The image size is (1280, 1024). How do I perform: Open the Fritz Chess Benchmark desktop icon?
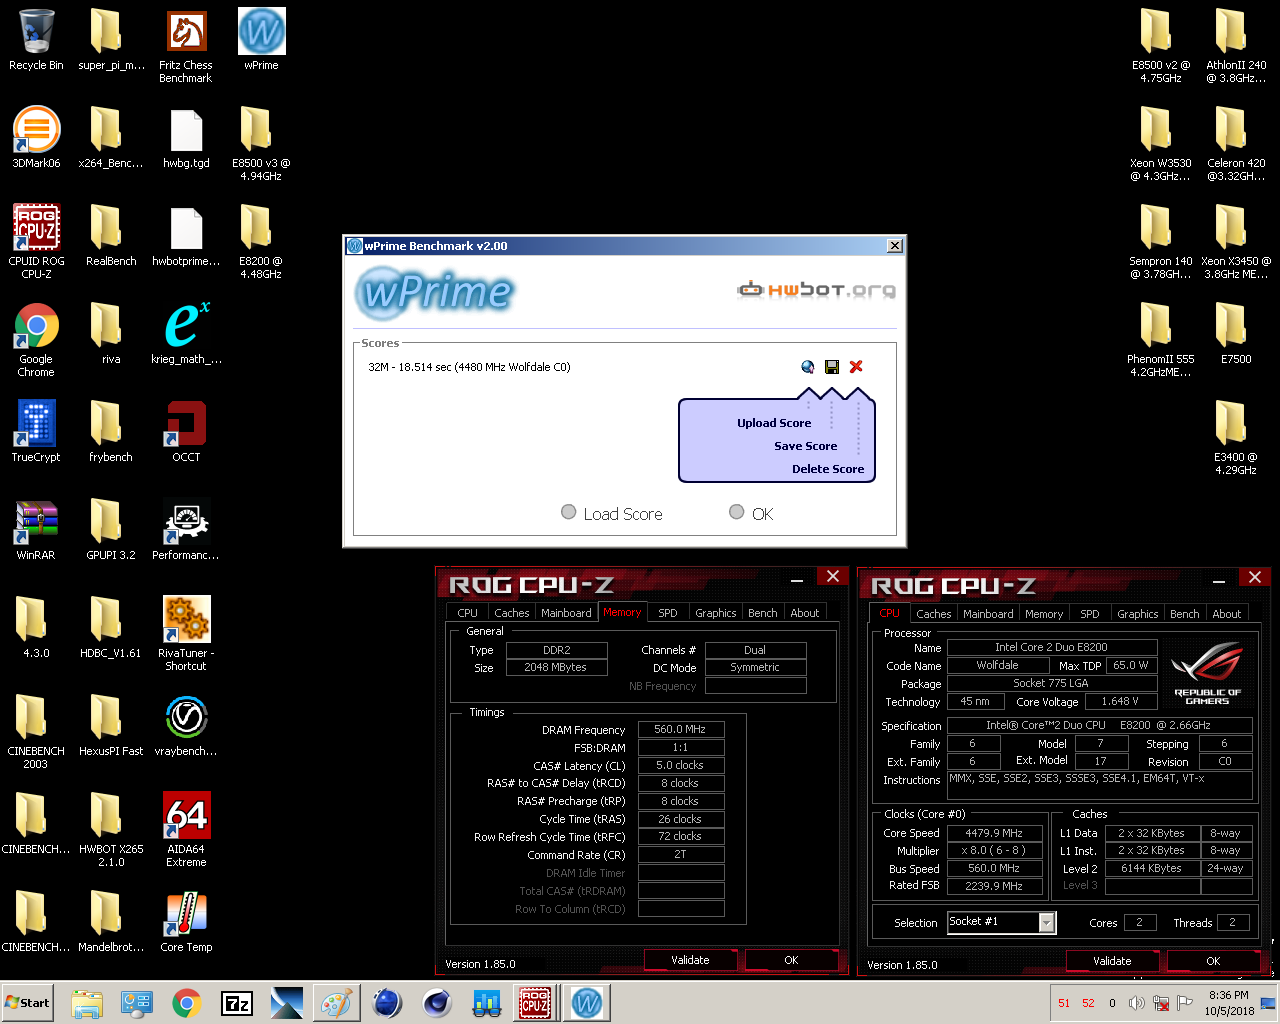[186, 45]
